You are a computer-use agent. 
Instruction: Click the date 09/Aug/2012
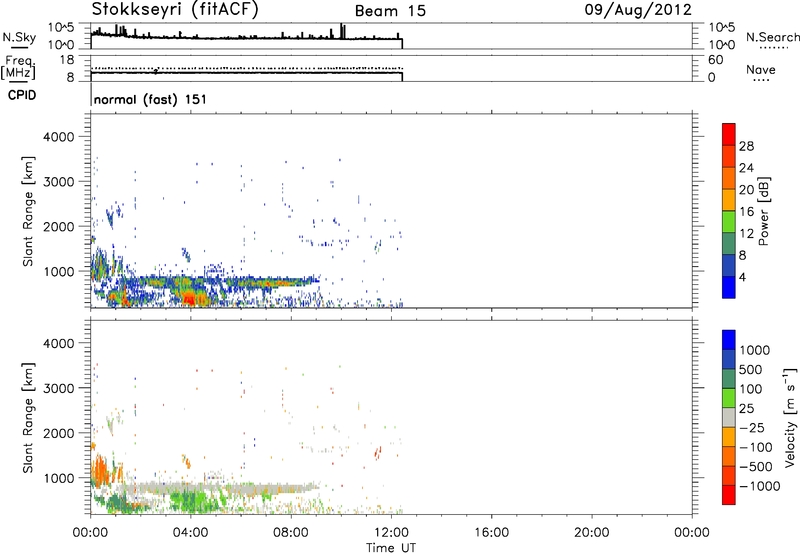click(x=638, y=10)
